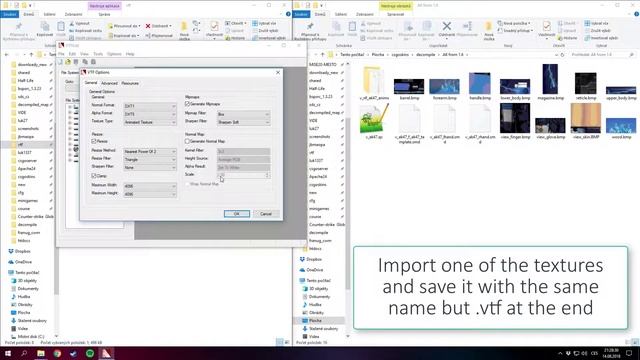Click the red X delete icon in left Explorer ribbon

point(148,26)
